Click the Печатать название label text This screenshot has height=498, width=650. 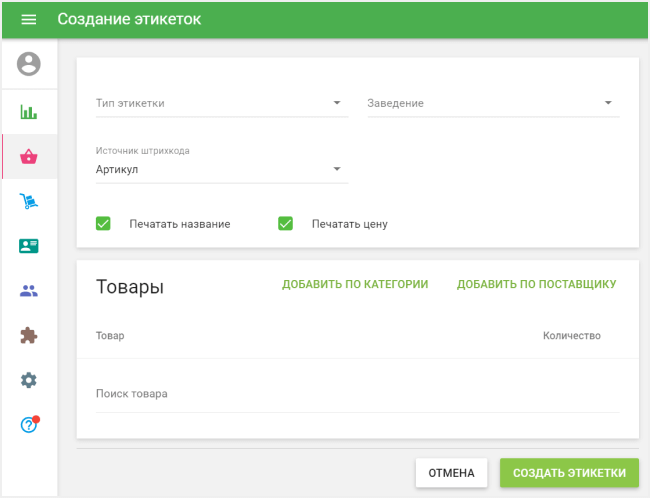(x=180, y=224)
